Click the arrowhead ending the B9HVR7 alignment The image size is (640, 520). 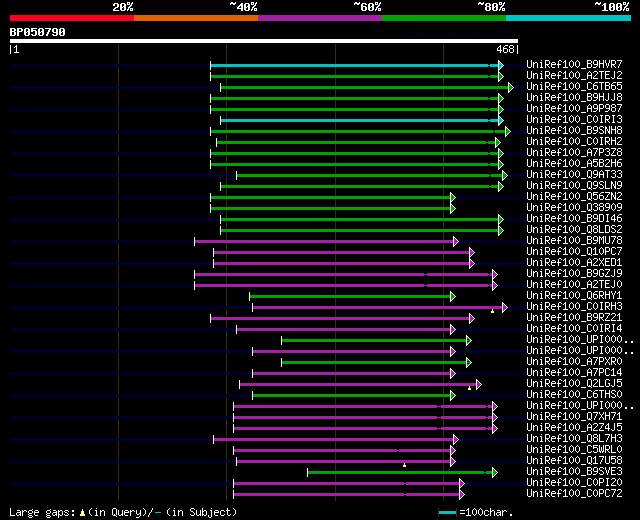501,65
